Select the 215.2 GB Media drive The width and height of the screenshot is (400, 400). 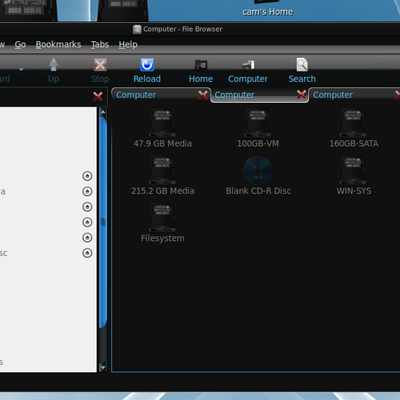tap(163, 176)
